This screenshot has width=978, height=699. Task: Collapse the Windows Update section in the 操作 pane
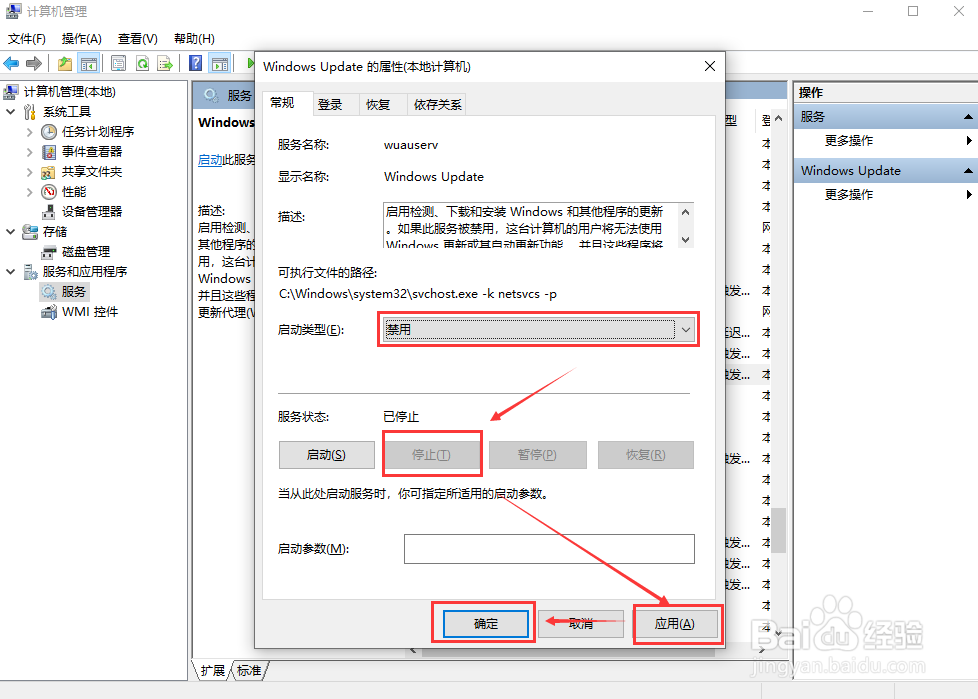coord(967,171)
